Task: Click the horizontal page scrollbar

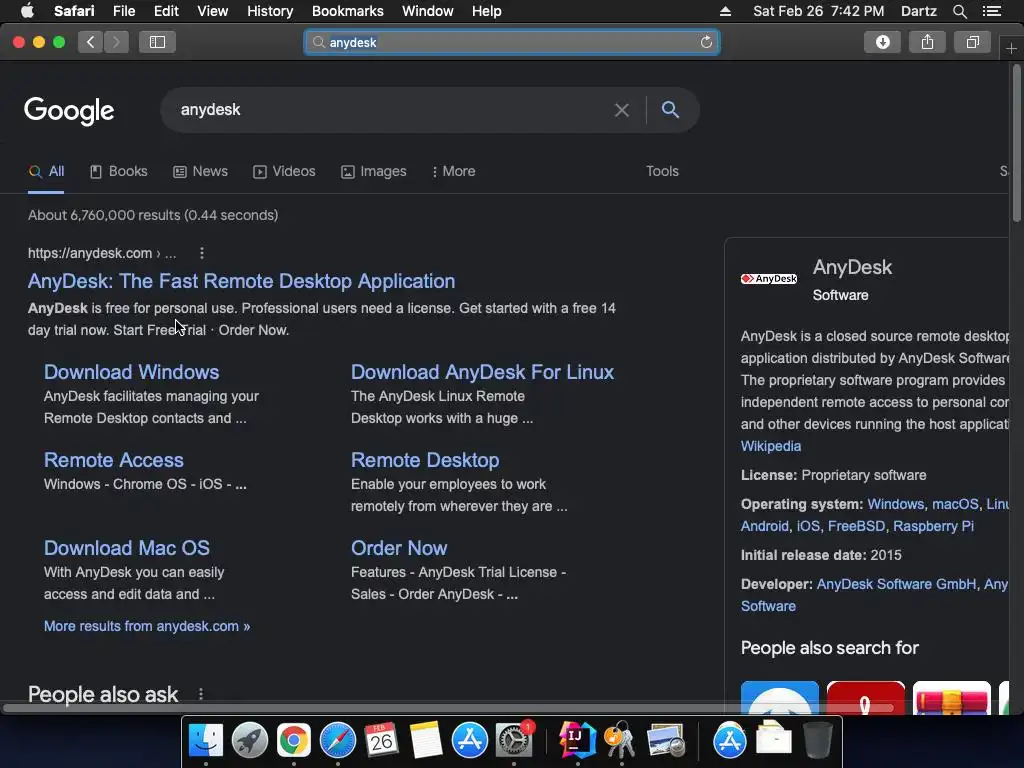Action: click(447, 708)
